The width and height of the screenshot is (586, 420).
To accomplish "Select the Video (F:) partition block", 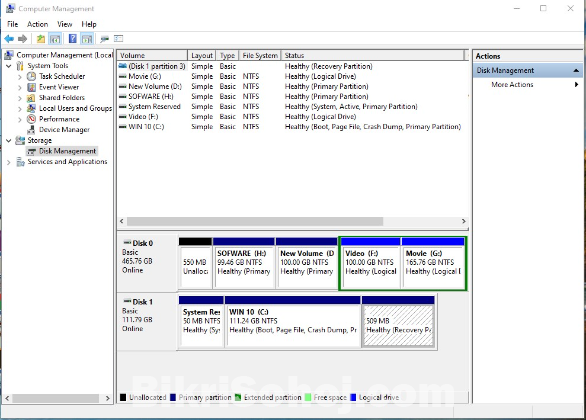I will point(371,263).
